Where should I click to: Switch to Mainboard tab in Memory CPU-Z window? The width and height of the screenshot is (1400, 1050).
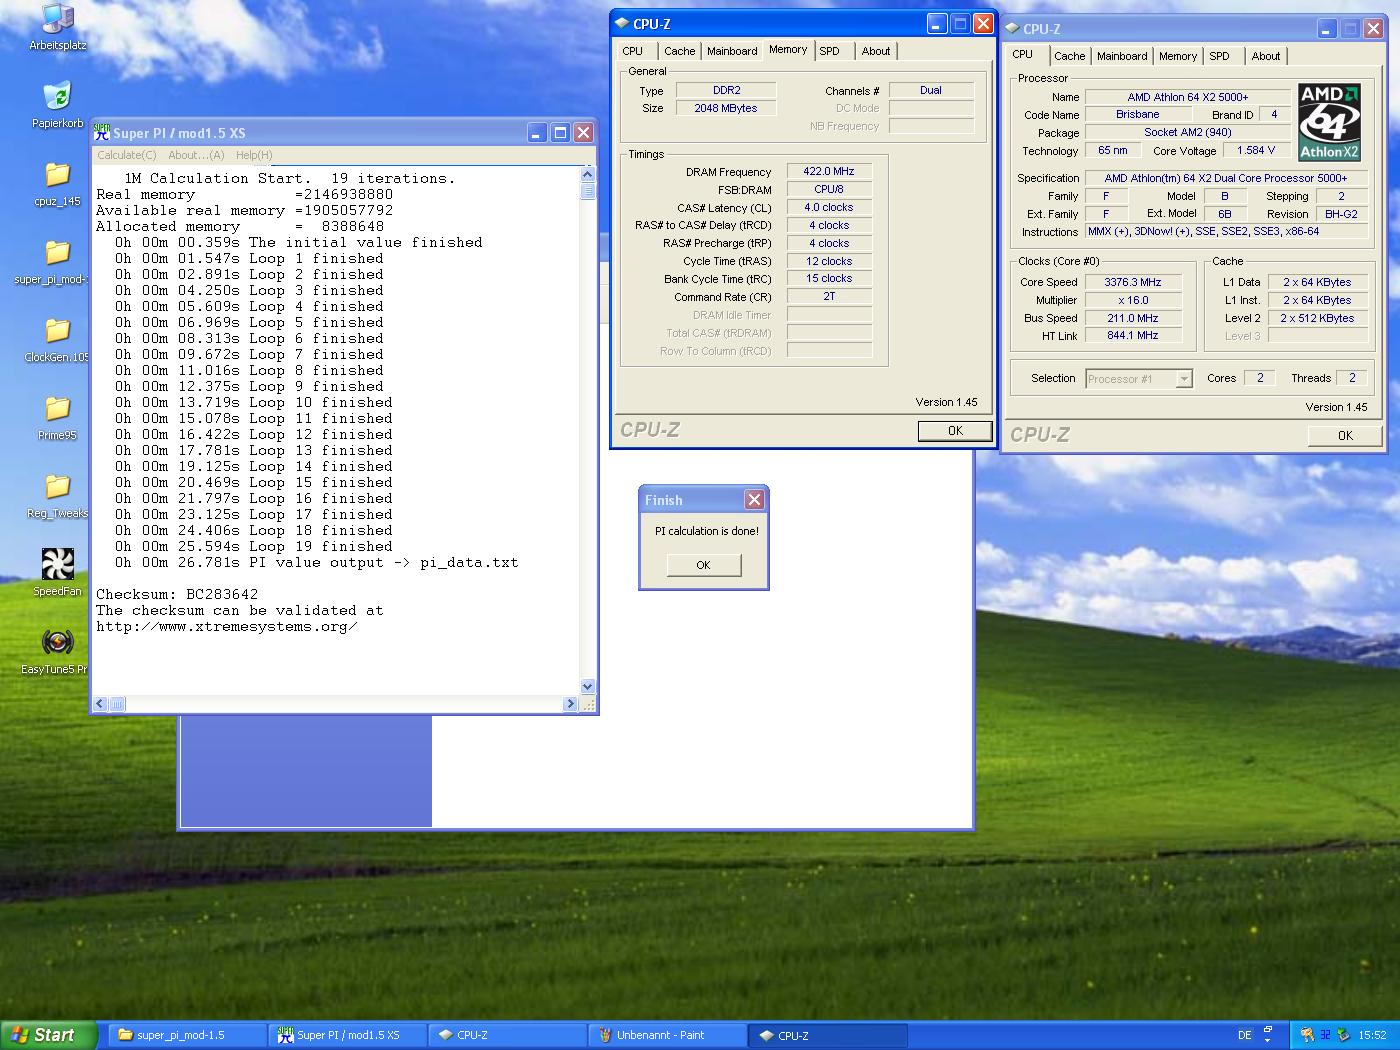[x=732, y=51]
